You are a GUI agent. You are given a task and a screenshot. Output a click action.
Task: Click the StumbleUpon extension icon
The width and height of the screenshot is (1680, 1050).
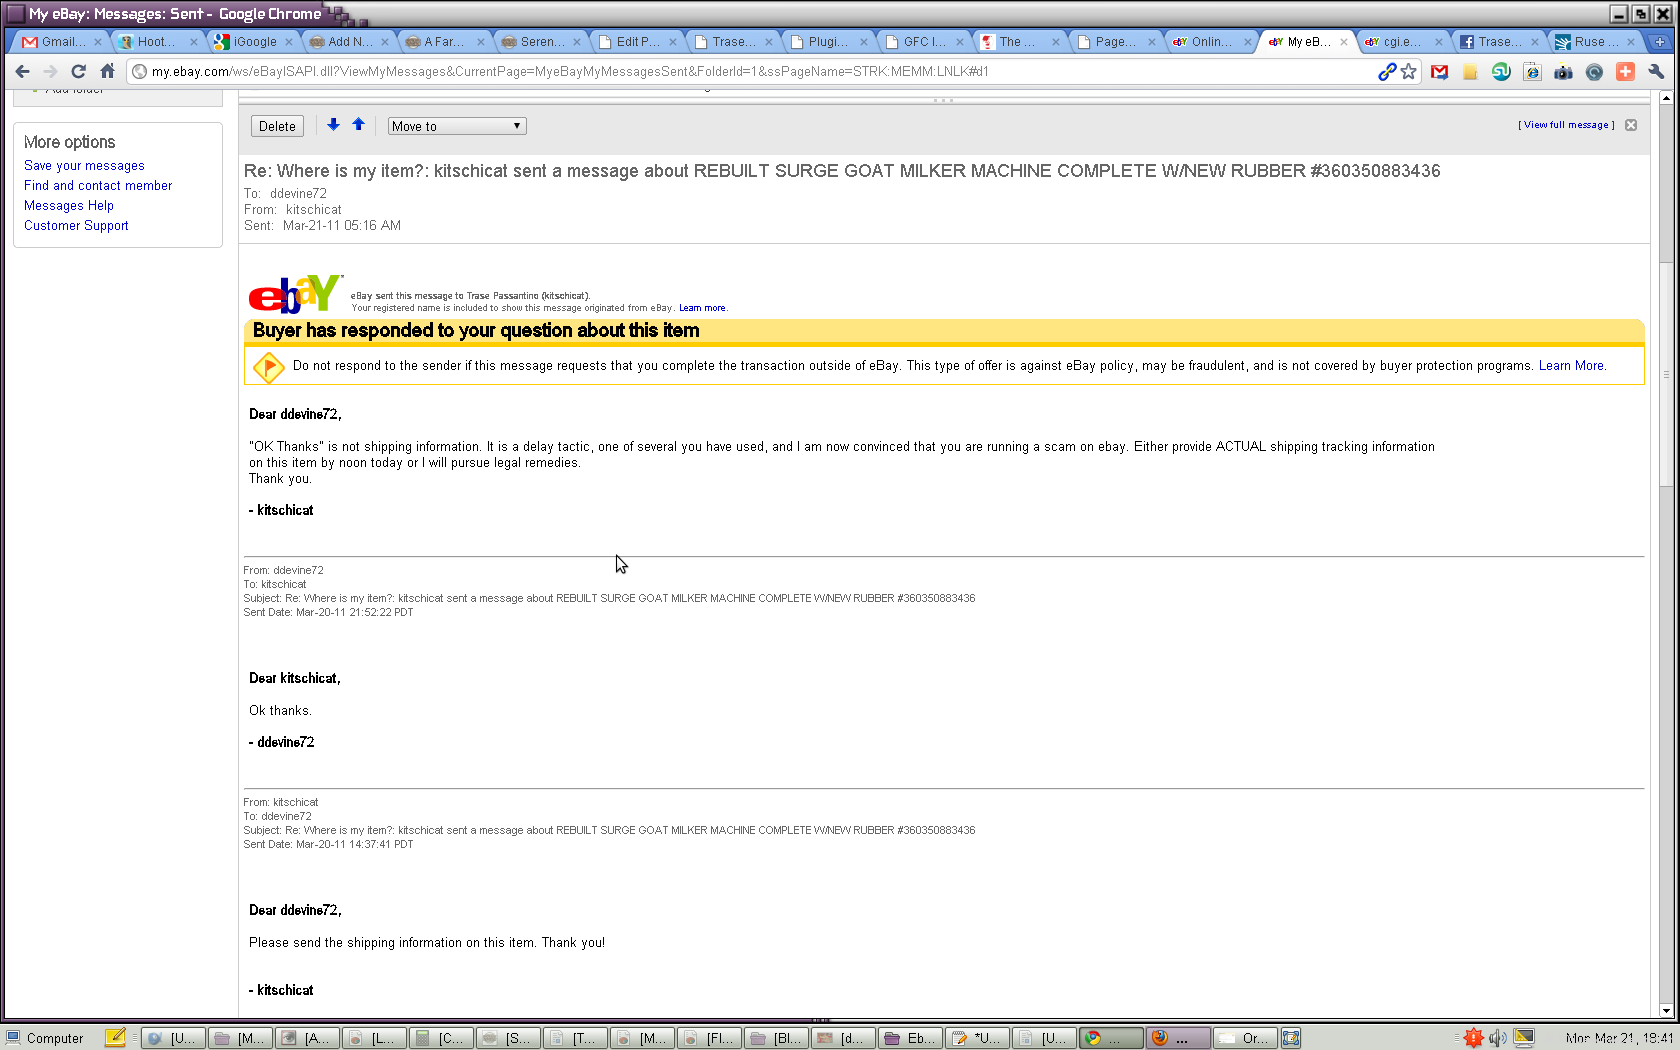(1501, 71)
